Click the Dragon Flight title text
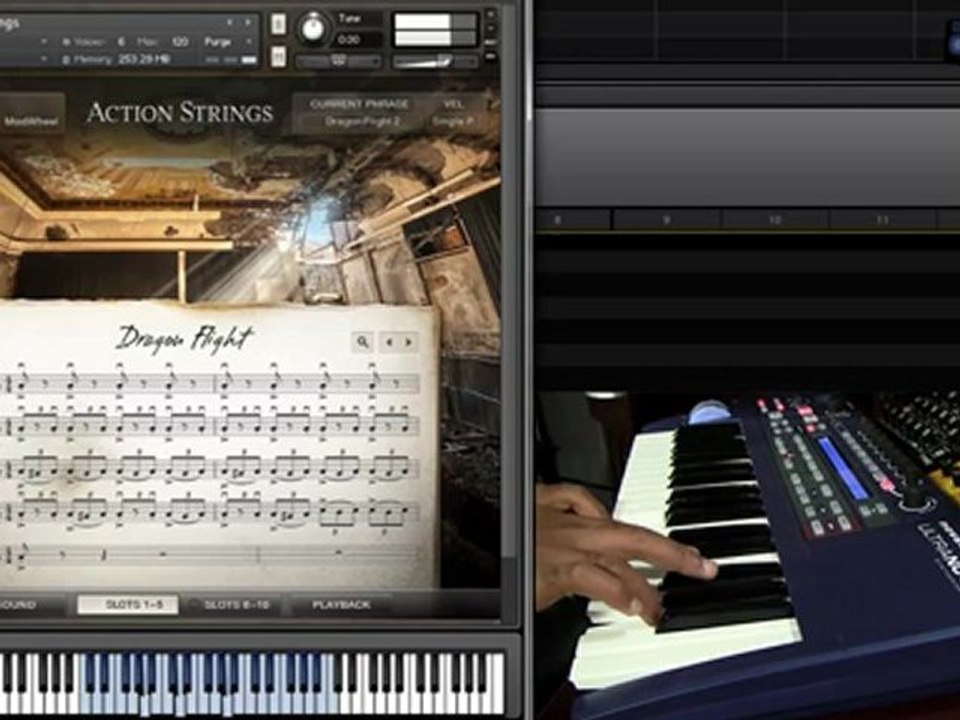The height and width of the screenshot is (720, 960). [x=183, y=339]
